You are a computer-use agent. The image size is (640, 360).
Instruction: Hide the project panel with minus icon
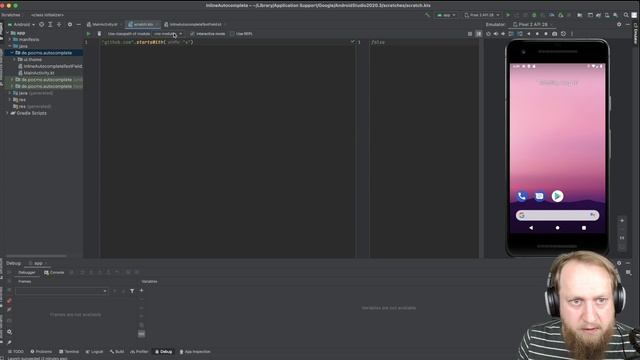coord(79,24)
